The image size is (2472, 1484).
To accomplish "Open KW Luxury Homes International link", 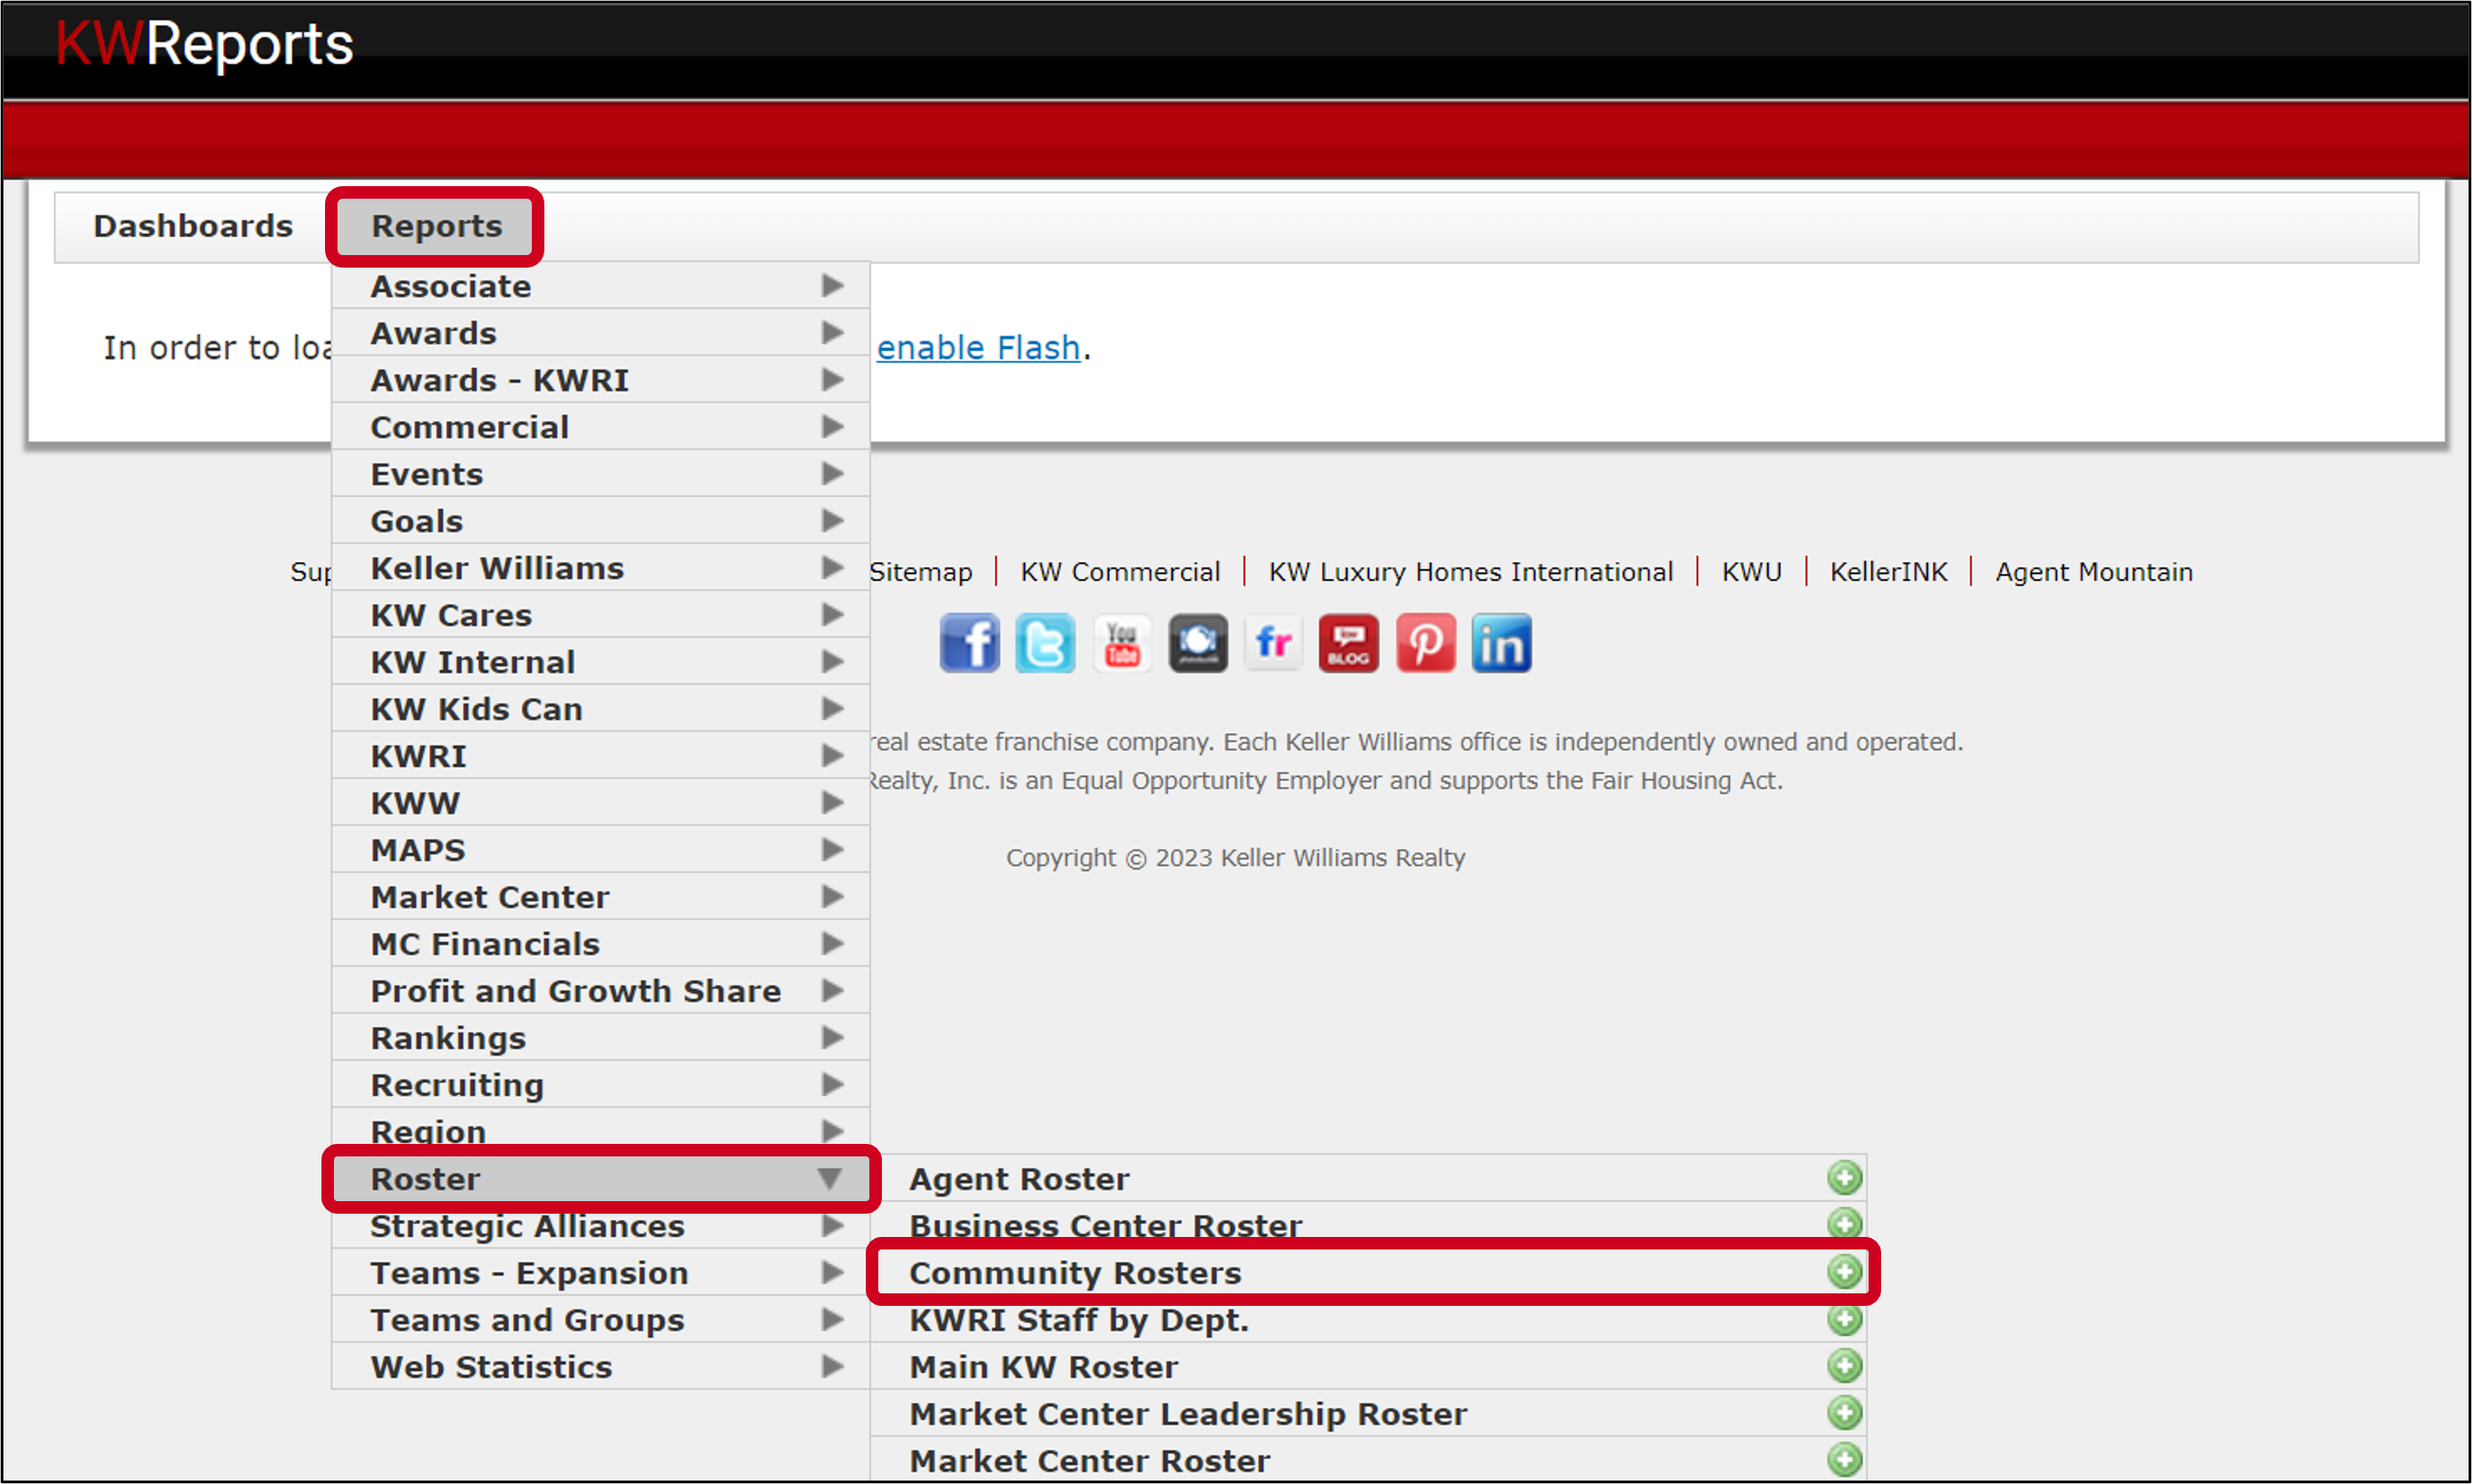I will 1471,572.
